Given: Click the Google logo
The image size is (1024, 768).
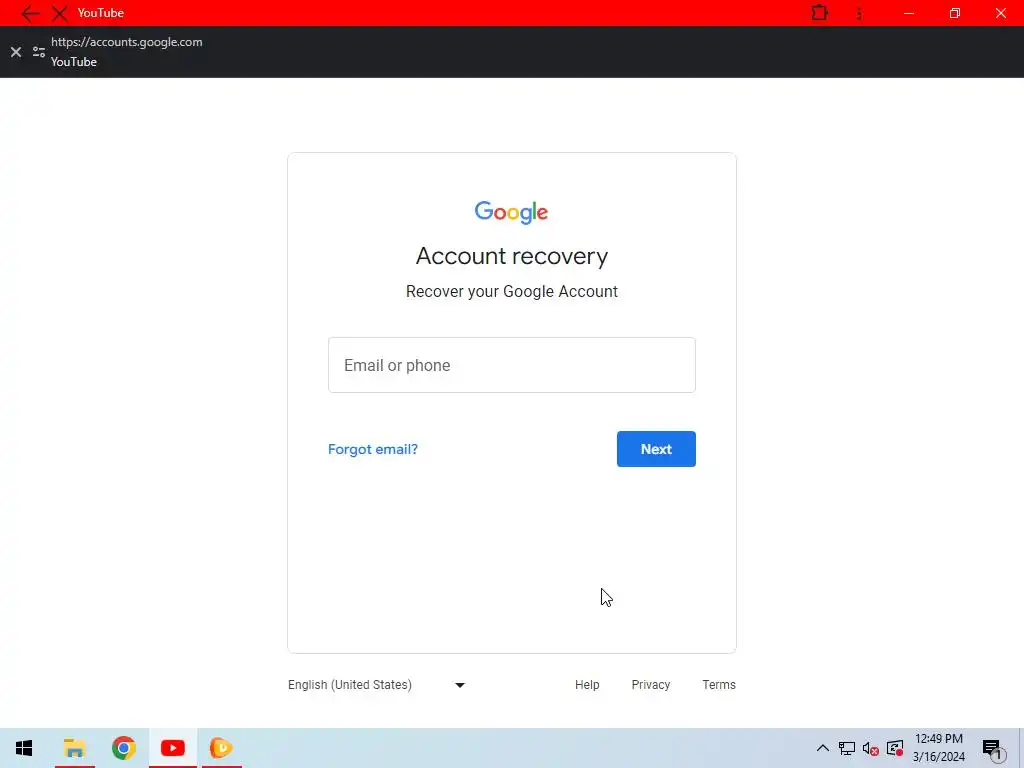Looking at the screenshot, I should pyautogui.click(x=511, y=212).
